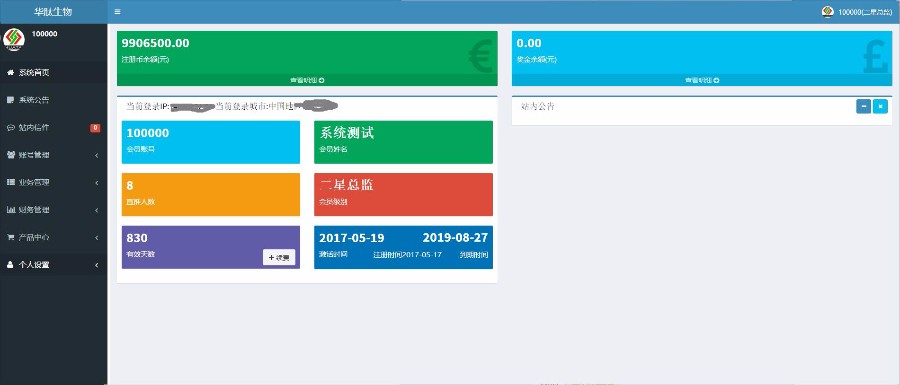Click the company logo avatar in the sidebar
The height and width of the screenshot is (385, 900).
(x=14, y=40)
